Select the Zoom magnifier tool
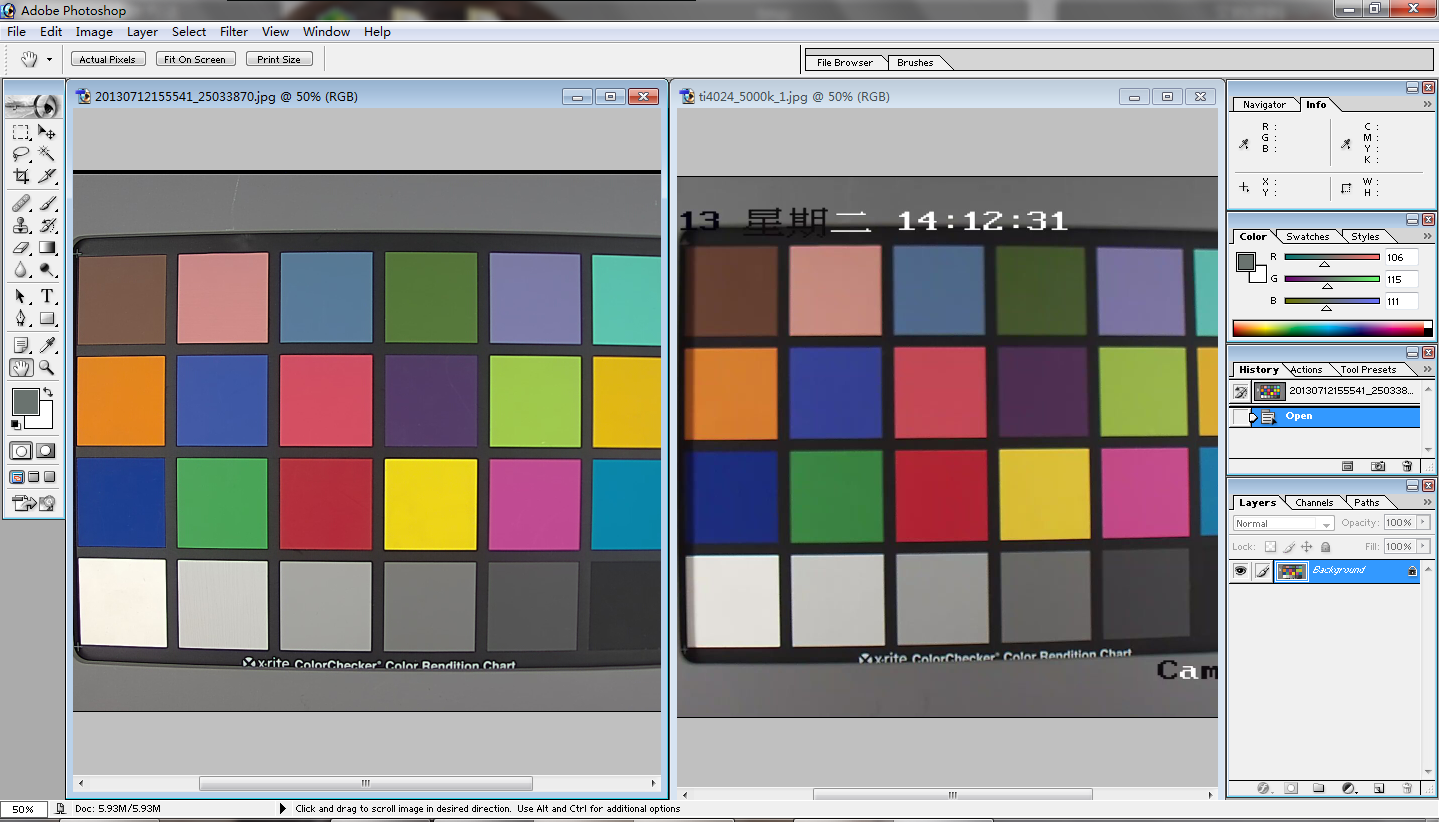 pos(46,368)
